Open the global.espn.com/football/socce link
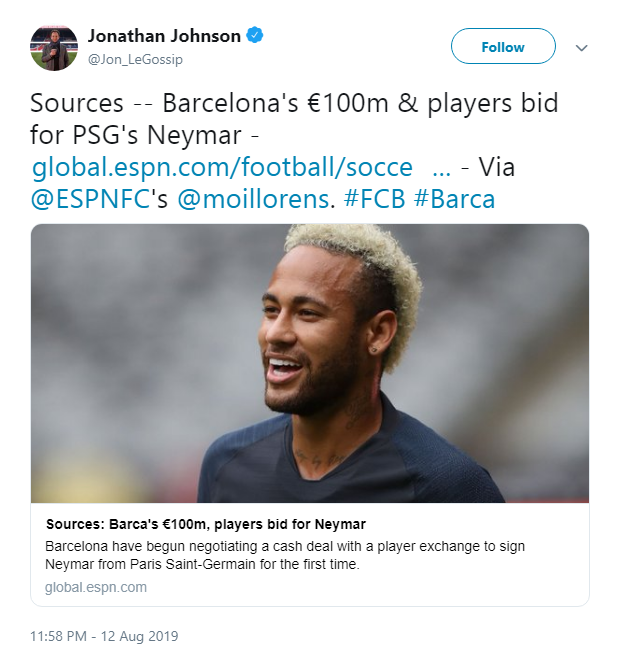 (x=222, y=167)
